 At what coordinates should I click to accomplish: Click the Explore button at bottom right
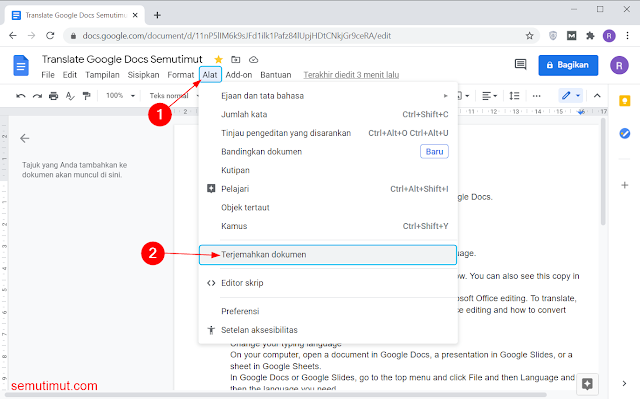point(587,383)
